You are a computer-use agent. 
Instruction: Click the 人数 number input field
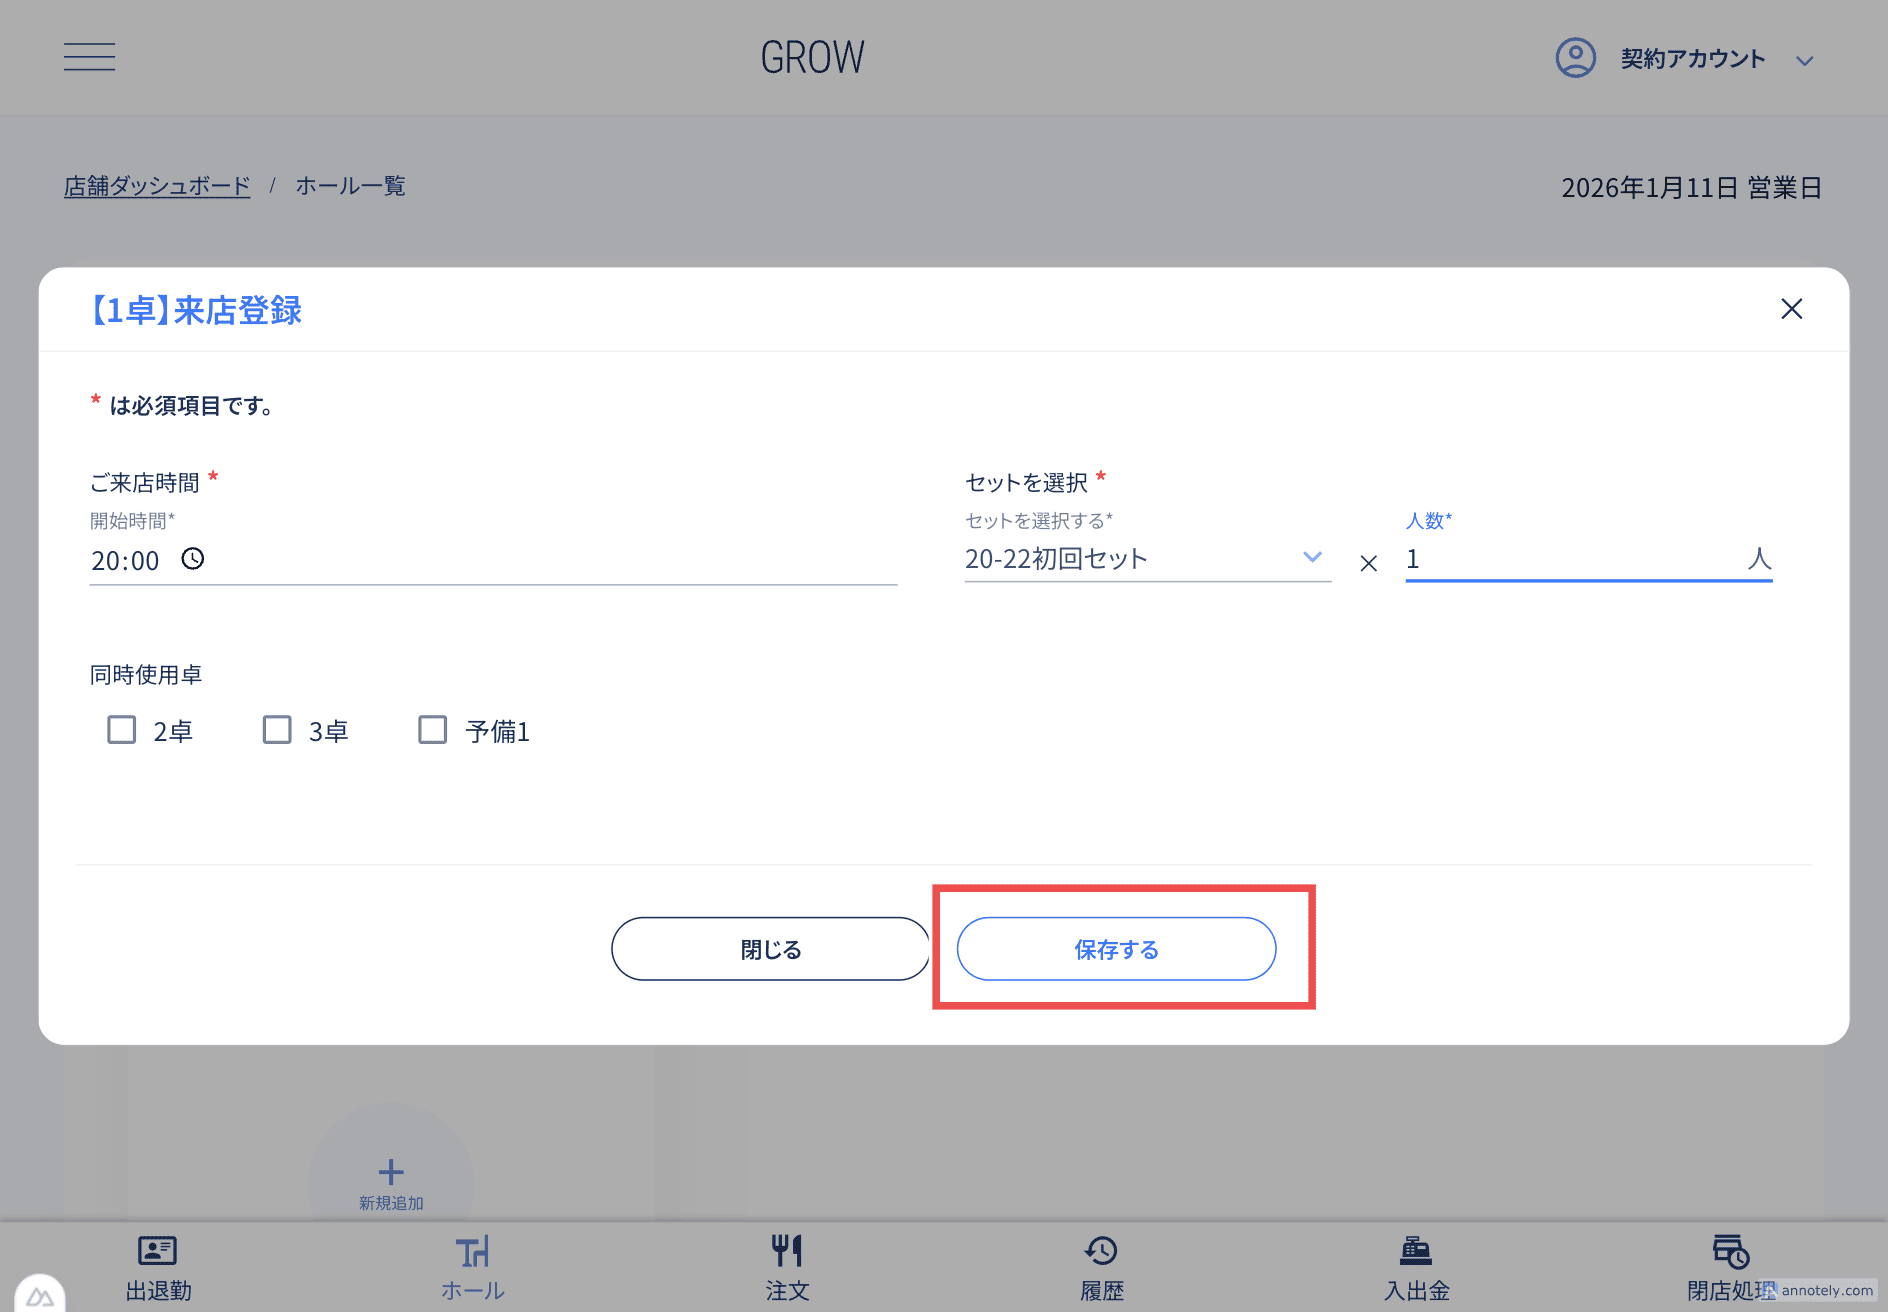1570,559
